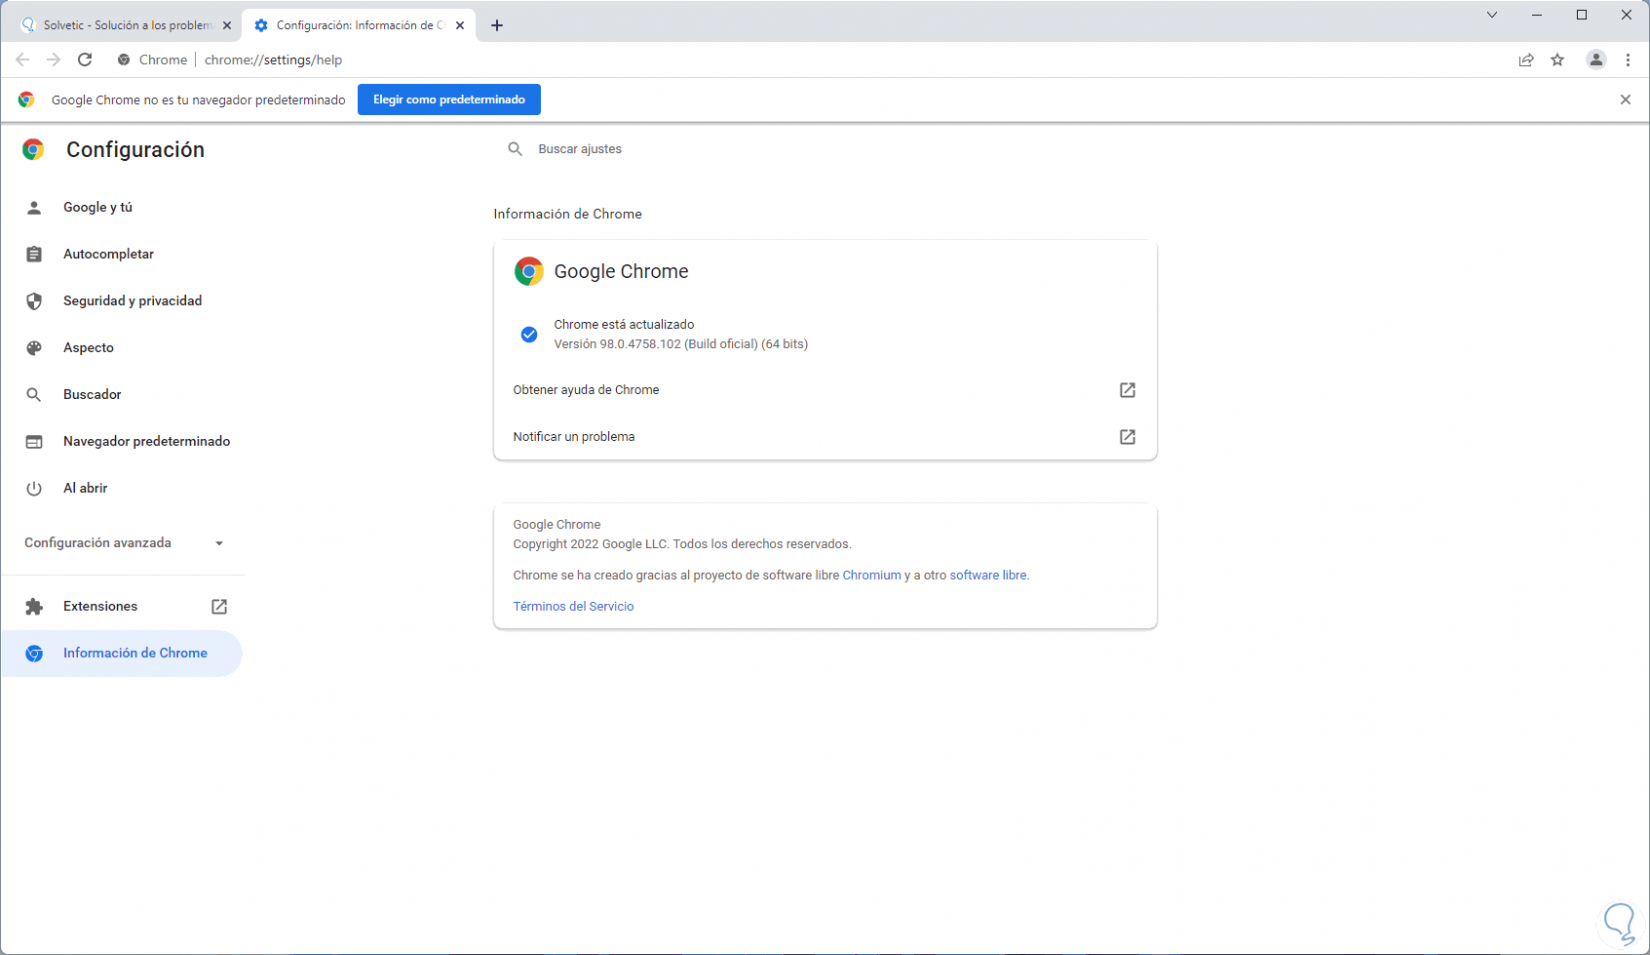Follow the Chromium project link
The width and height of the screenshot is (1650, 955).
[871, 575]
